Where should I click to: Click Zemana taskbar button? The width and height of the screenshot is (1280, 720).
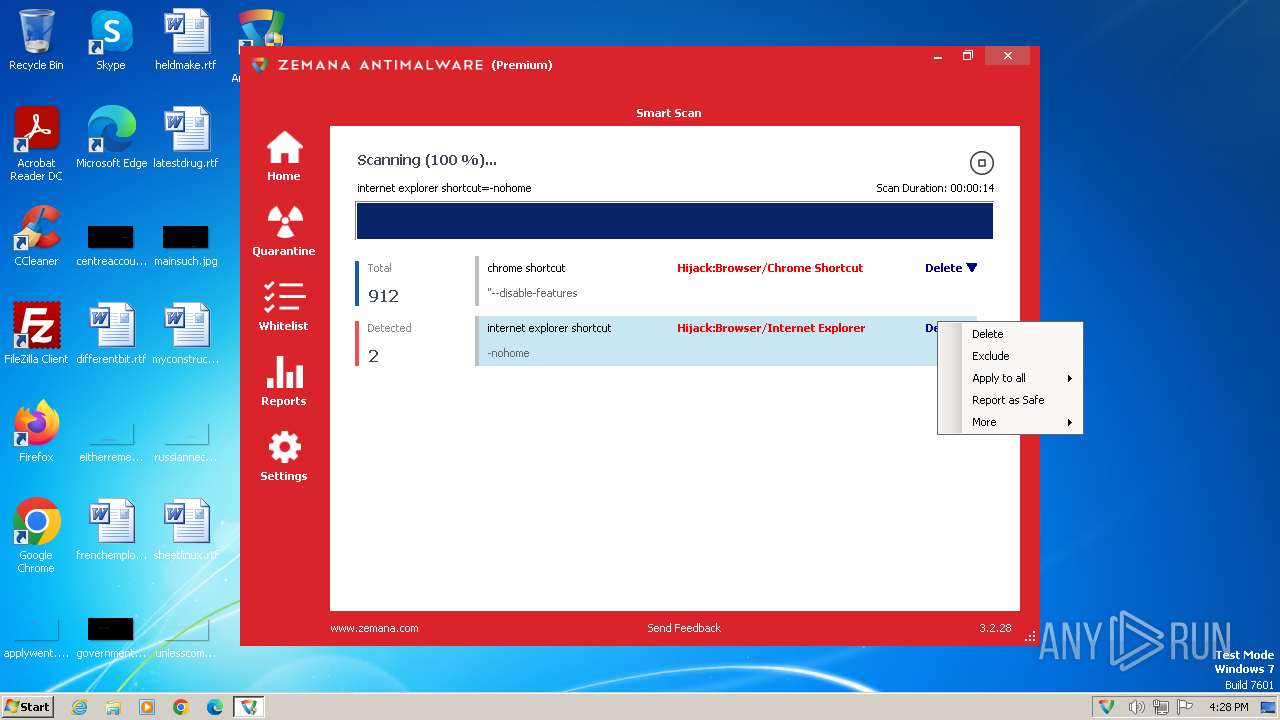249,707
